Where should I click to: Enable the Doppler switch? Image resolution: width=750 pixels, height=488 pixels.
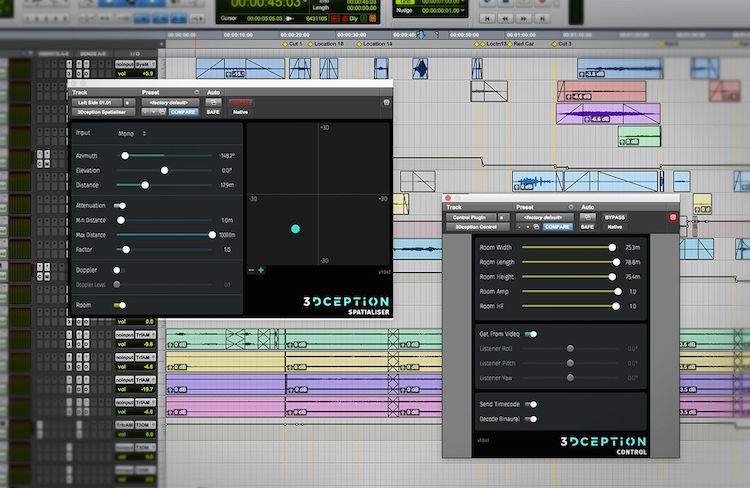click(x=118, y=270)
